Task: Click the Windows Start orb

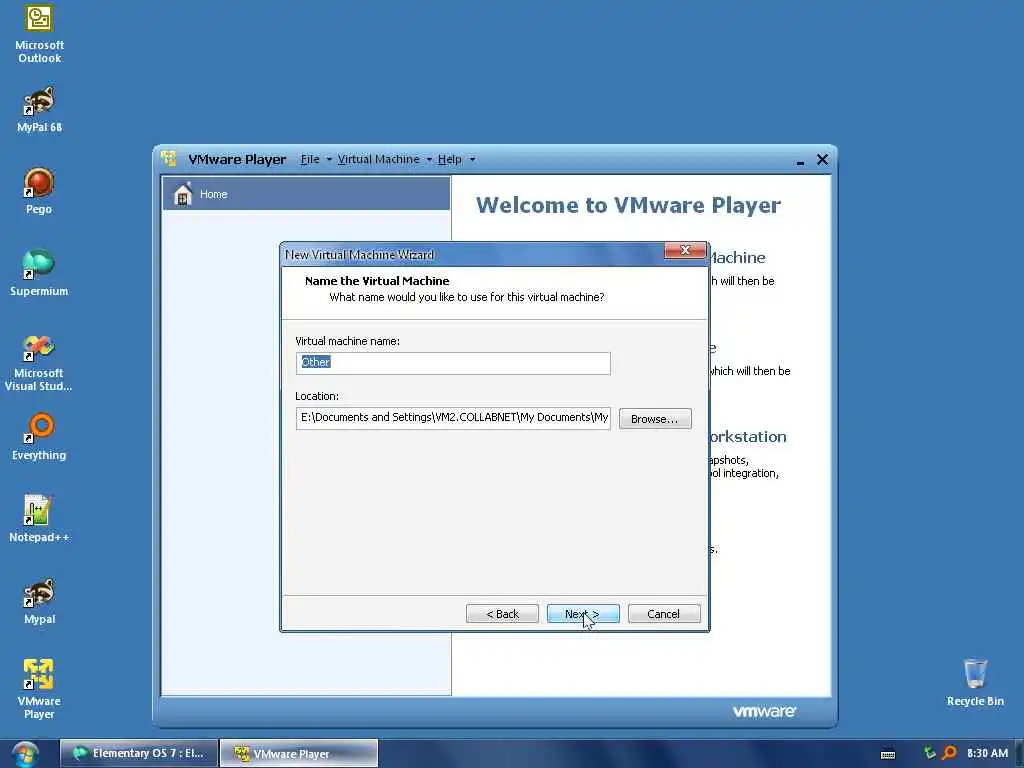Action: (25, 754)
